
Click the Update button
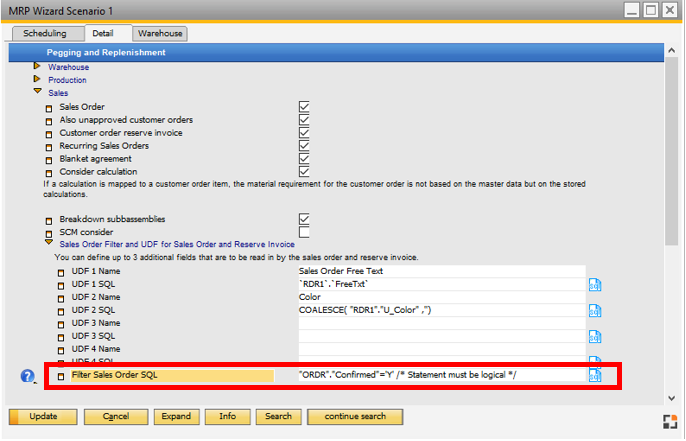[43, 416]
